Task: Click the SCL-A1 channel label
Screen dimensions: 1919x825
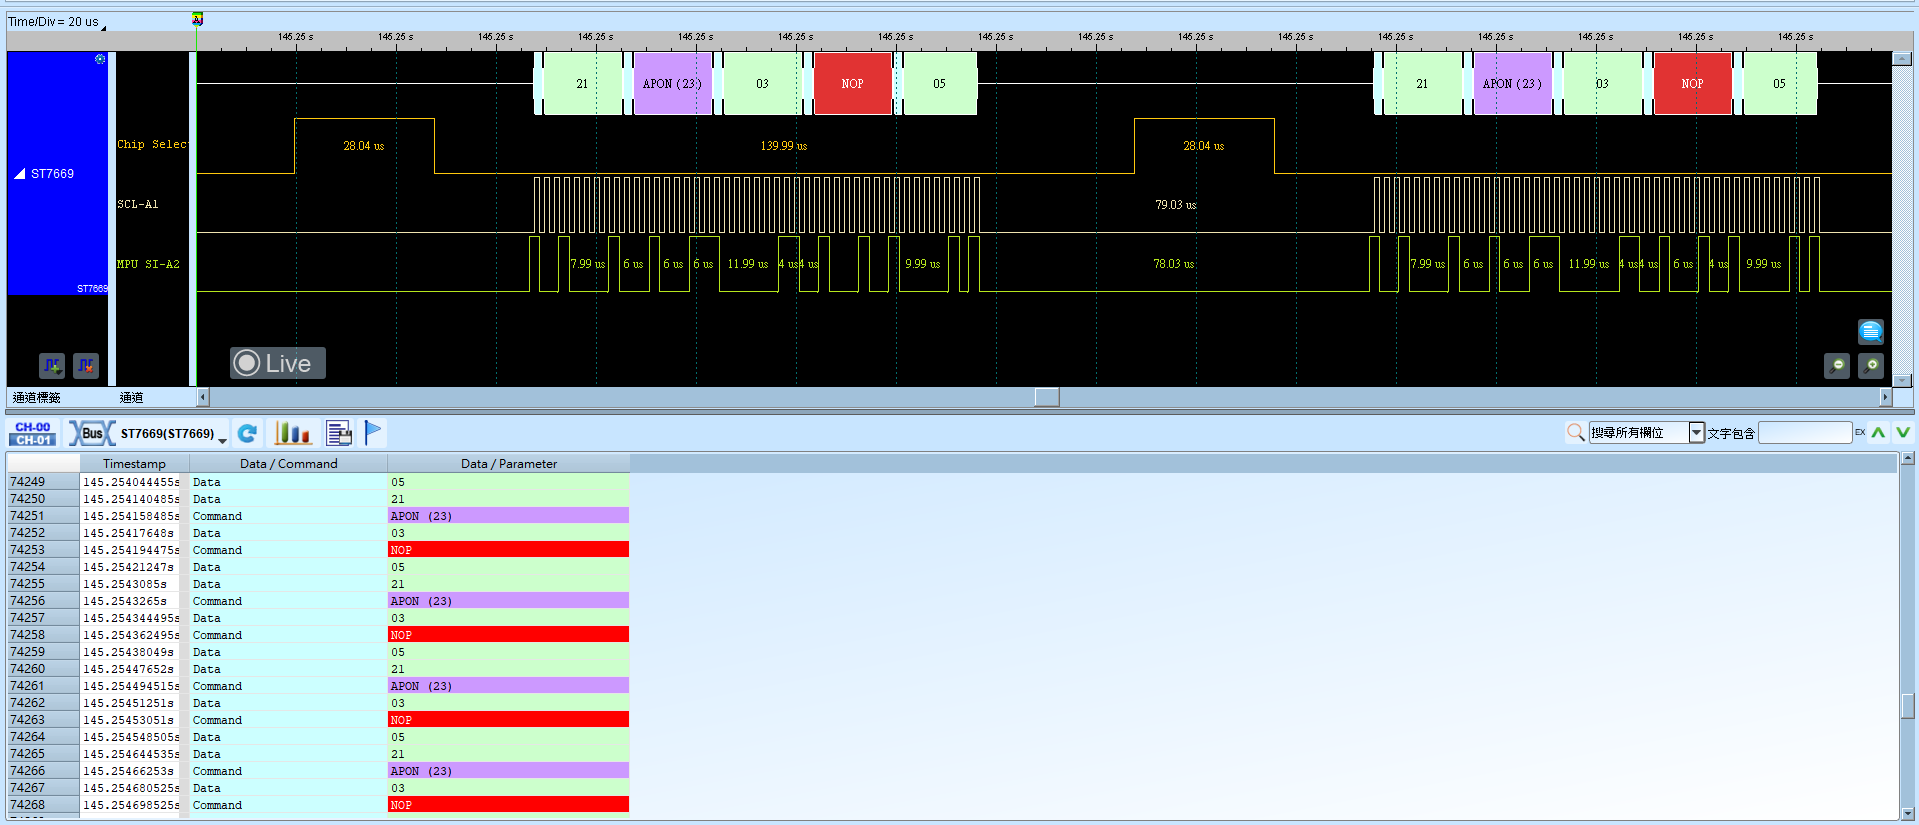Action: (138, 204)
